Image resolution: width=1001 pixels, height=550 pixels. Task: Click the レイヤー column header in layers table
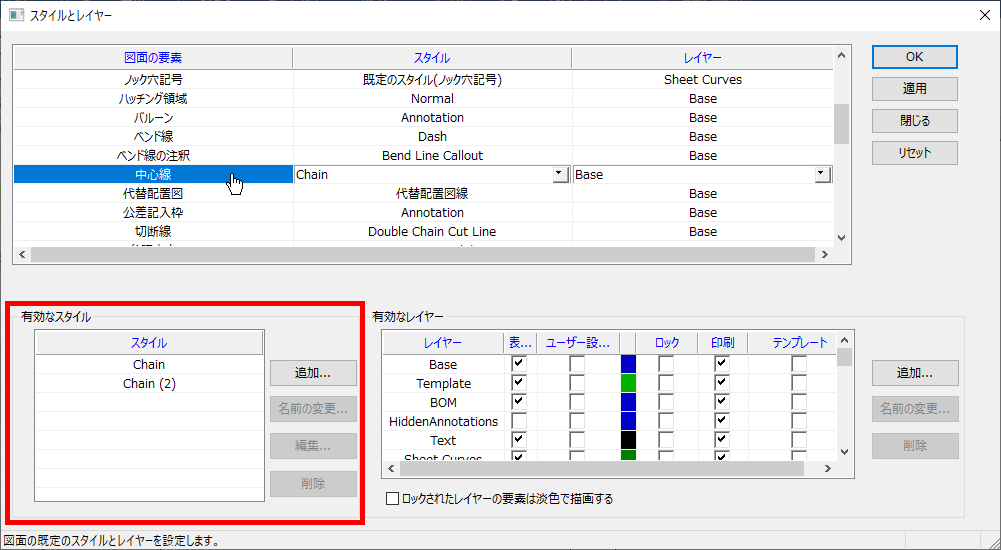pos(442,343)
